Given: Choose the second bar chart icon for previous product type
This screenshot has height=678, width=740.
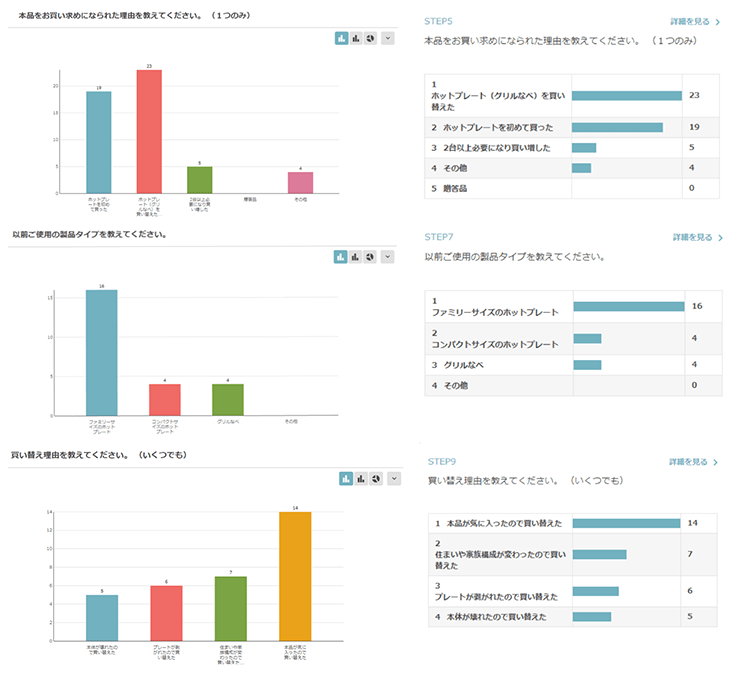Looking at the screenshot, I should pos(356,257).
